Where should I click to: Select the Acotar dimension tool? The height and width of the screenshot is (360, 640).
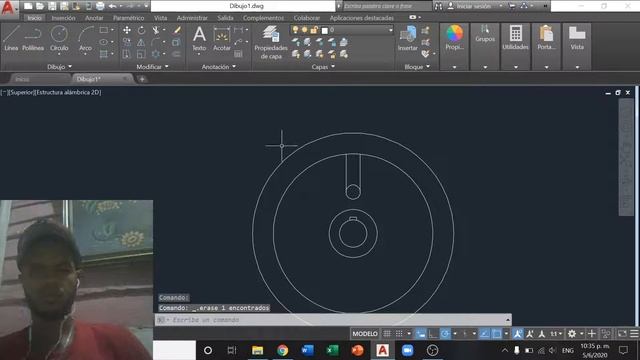click(x=222, y=38)
